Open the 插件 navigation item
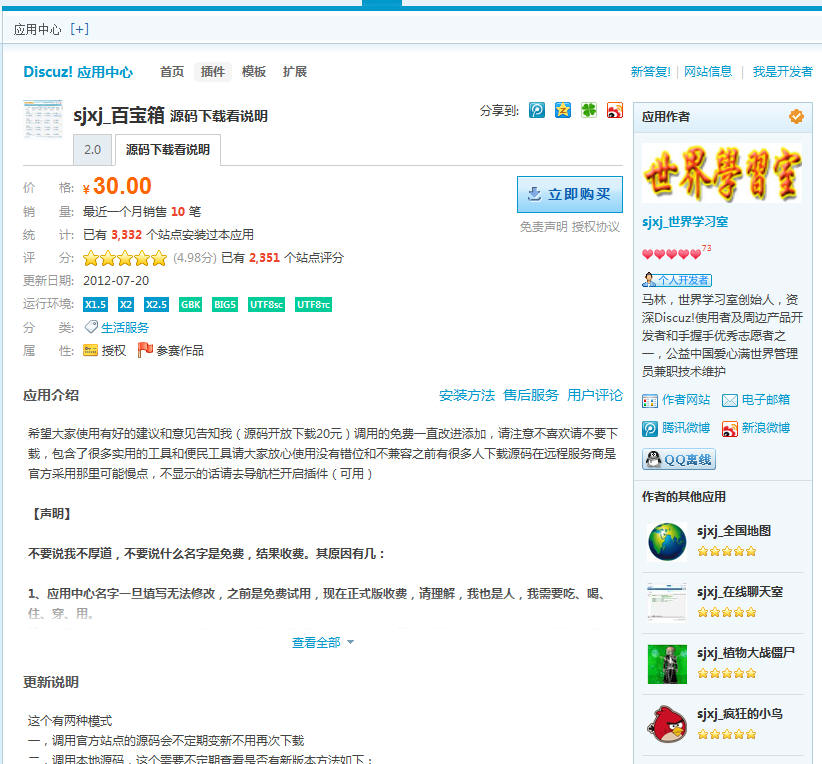The height and width of the screenshot is (764, 822). tap(213, 71)
